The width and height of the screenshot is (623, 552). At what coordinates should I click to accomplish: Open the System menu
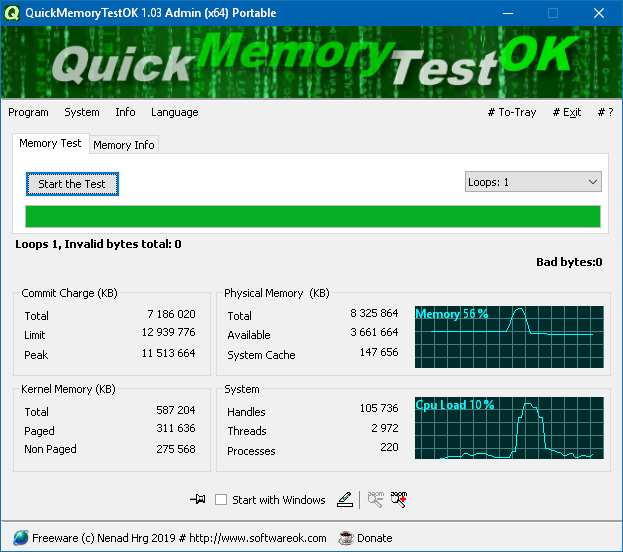(x=82, y=112)
